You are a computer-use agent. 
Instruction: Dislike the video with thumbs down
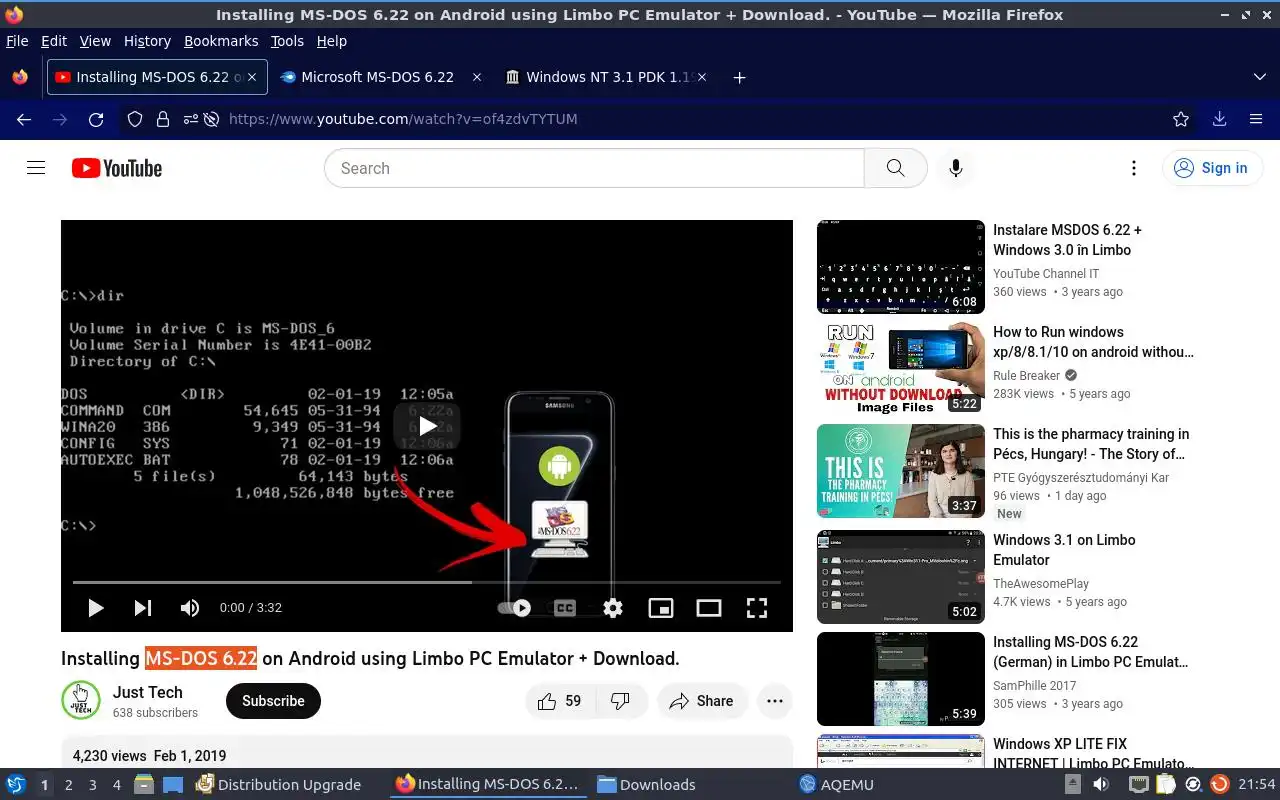pyautogui.click(x=620, y=701)
